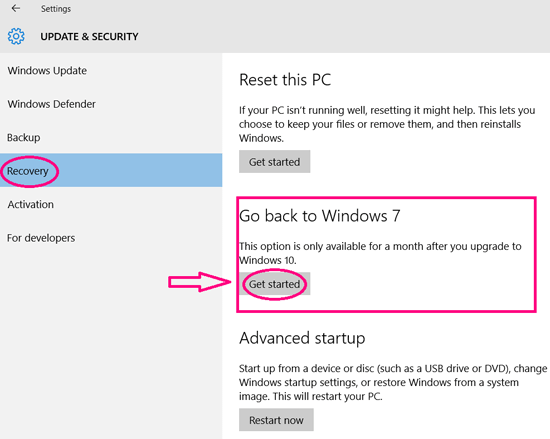Click Get started under Go back to Windows 7
This screenshot has width=550, height=439.
point(274,284)
